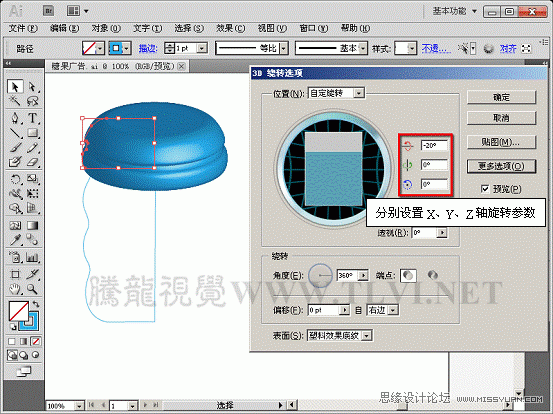This screenshot has width=553, height=414.
Task: Pick the Free Transform tool
Action: 32,194
